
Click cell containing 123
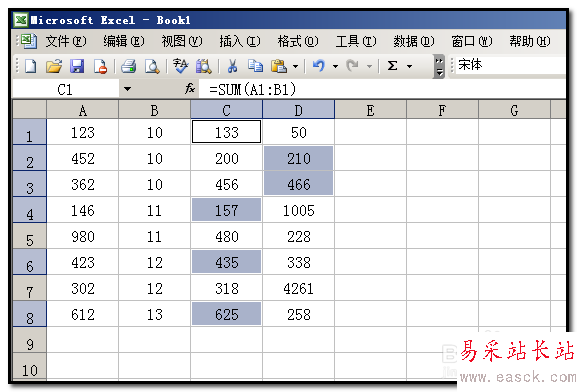point(82,132)
